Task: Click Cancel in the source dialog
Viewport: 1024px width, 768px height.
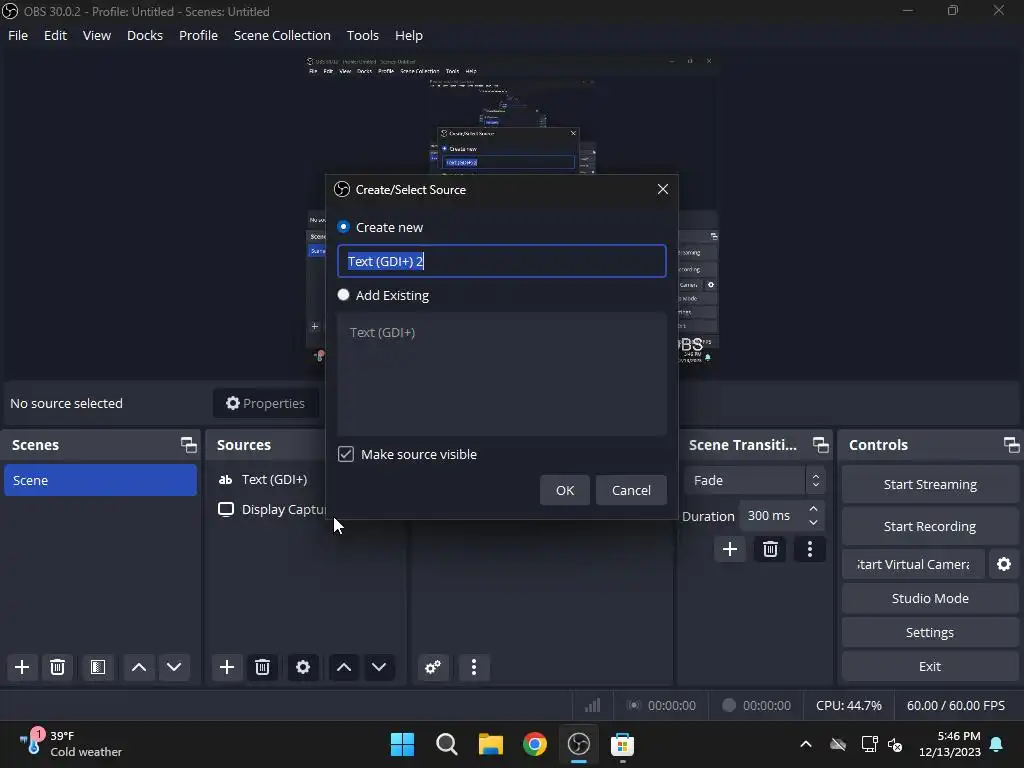Action: point(631,490)
